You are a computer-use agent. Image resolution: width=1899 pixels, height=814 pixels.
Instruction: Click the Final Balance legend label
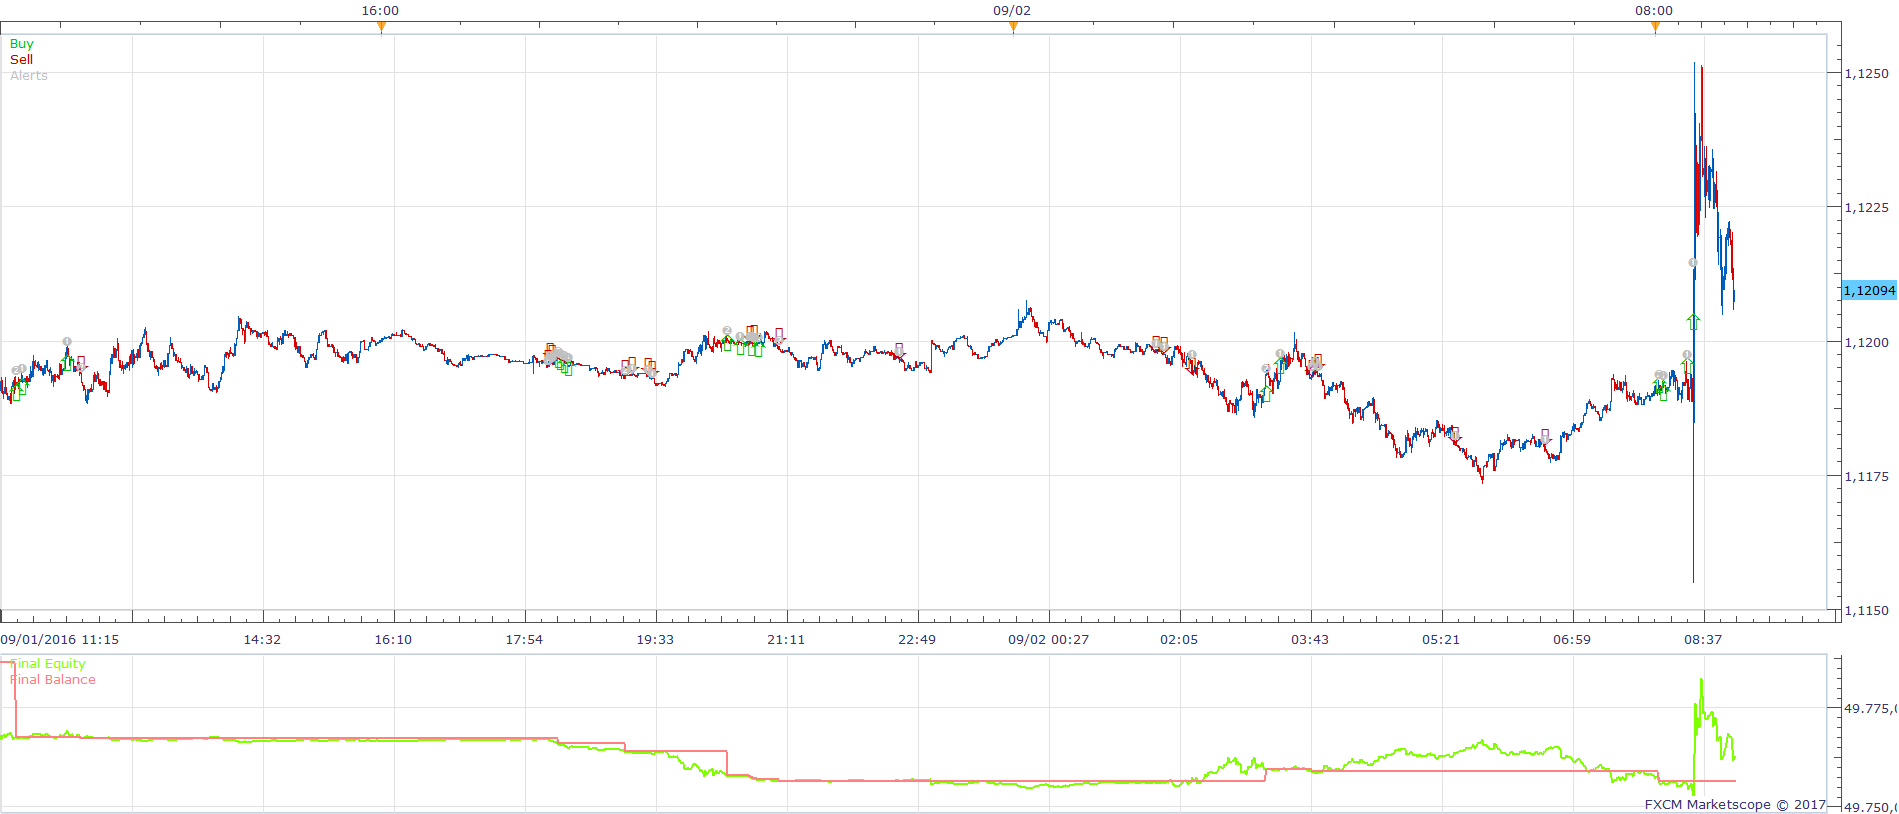(x=53, y=680)
